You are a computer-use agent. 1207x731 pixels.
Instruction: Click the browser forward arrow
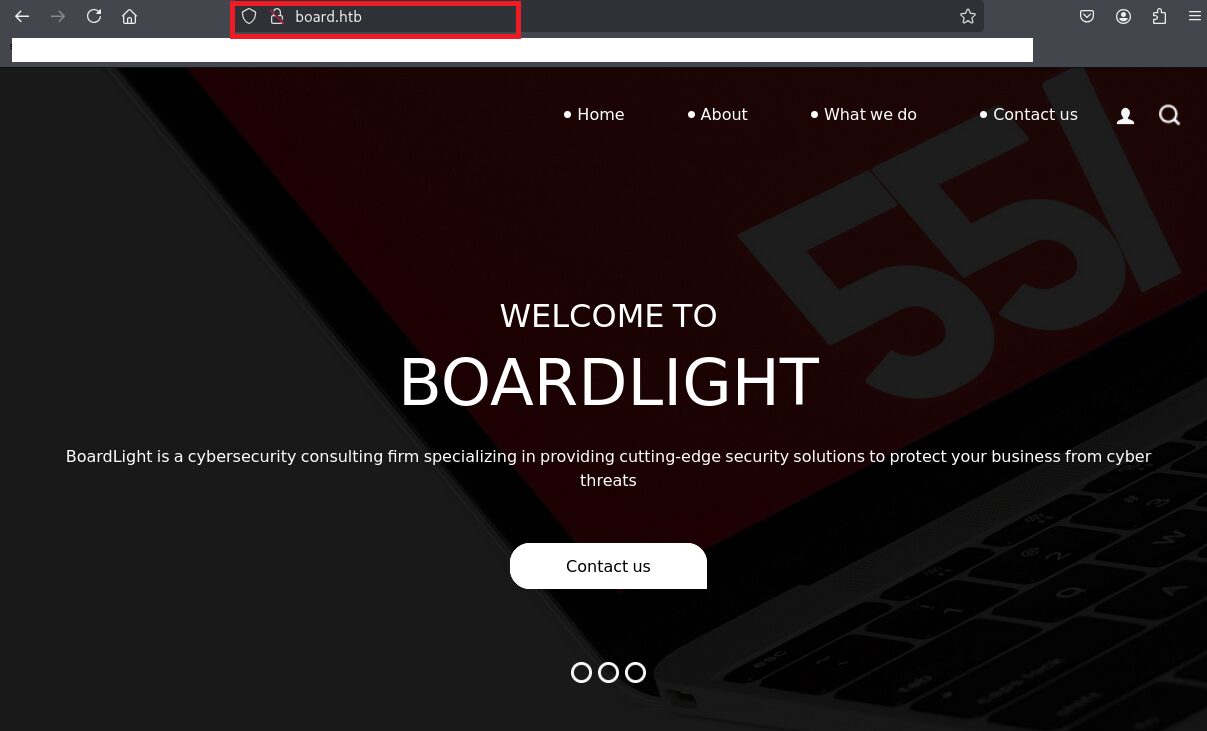58,16
